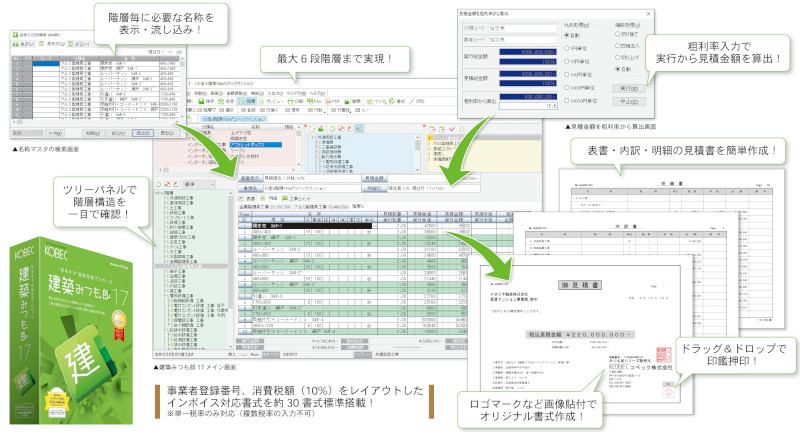Click the 行挿入 row insert toolbar icon

coord(263,110)
